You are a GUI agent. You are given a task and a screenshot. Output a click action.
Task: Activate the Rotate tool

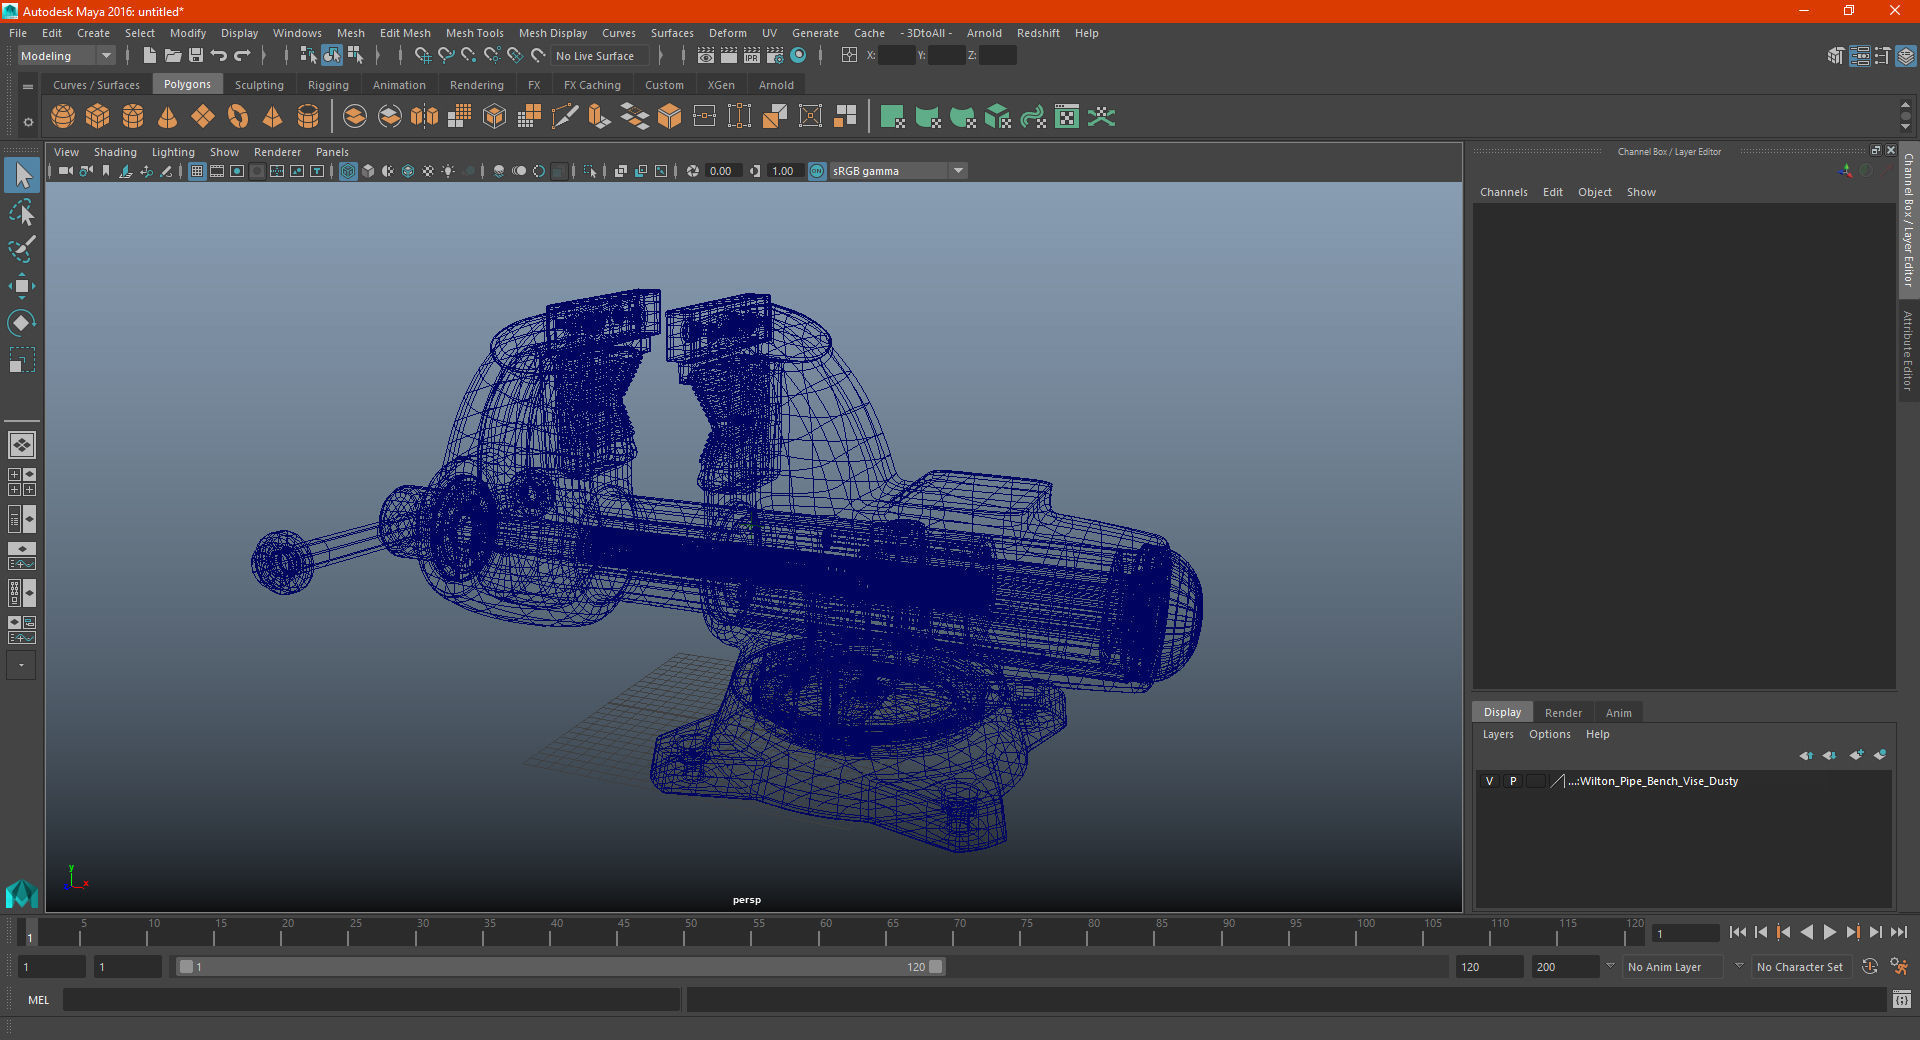pos(22,322)
